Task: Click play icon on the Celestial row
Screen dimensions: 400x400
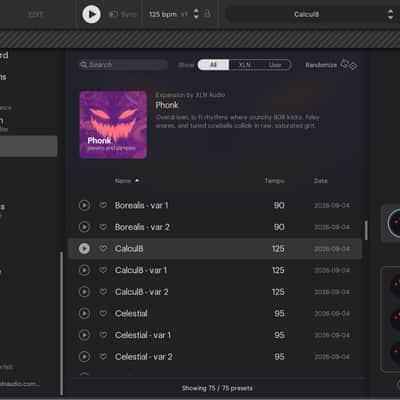Action: (x=84, y=313)
